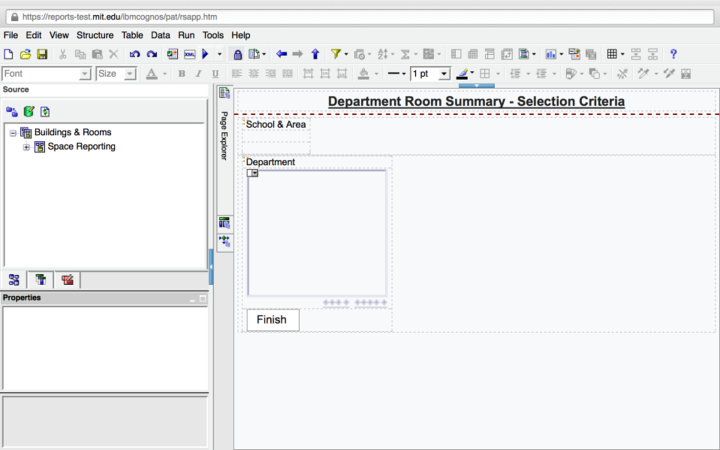Open the Structure menu

(x=95, y=35)
